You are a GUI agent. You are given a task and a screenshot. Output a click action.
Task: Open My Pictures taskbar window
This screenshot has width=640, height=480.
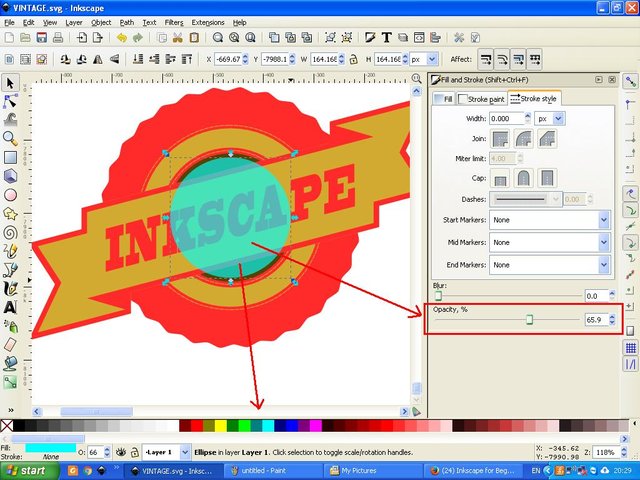[371, 471]
